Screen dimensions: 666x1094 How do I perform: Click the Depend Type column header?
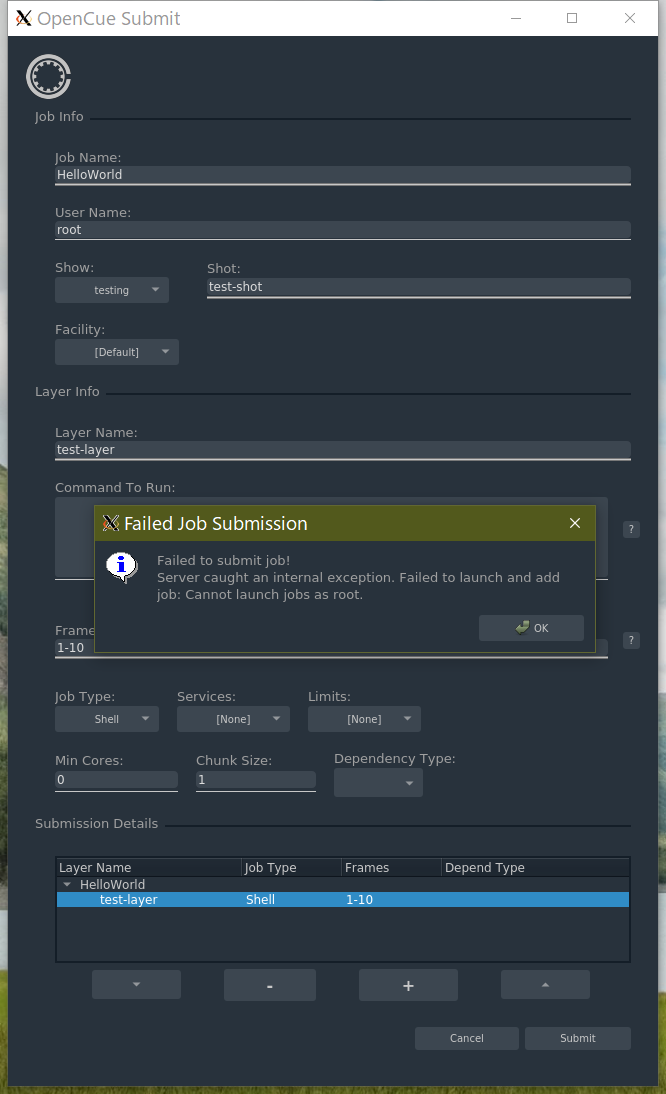pos(535,867)
